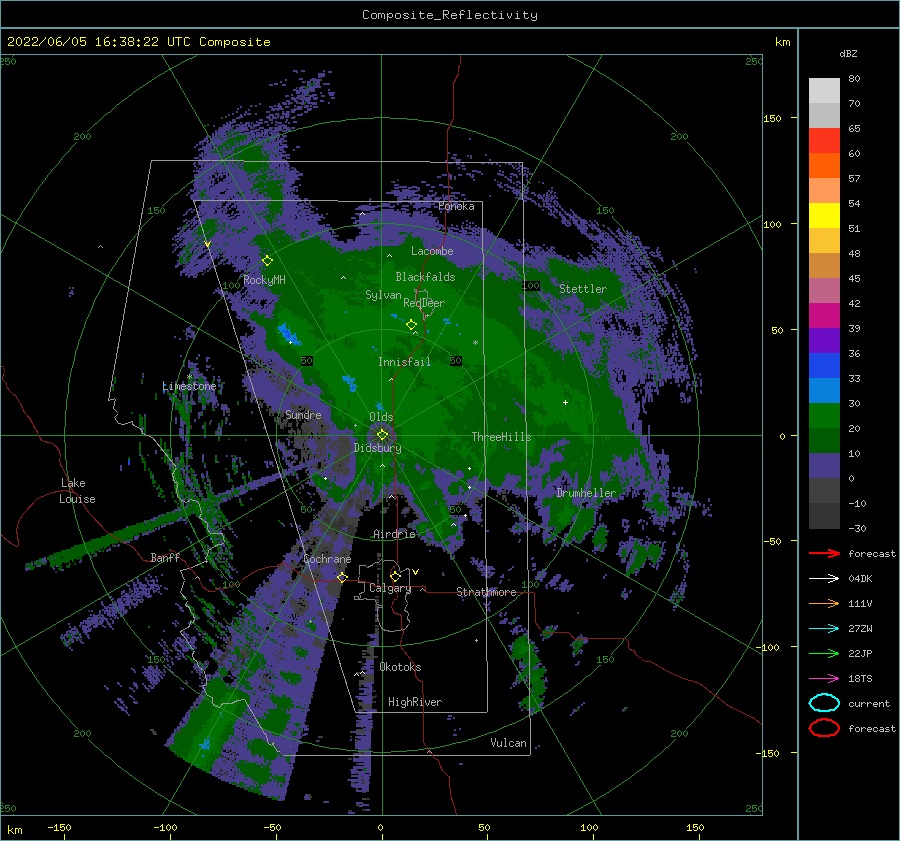Image resolution: width=900 pixels, height=841 pixels.
Task: Click the yellow diamond marker near RedDeer
Action: click(x=412, y=325)
